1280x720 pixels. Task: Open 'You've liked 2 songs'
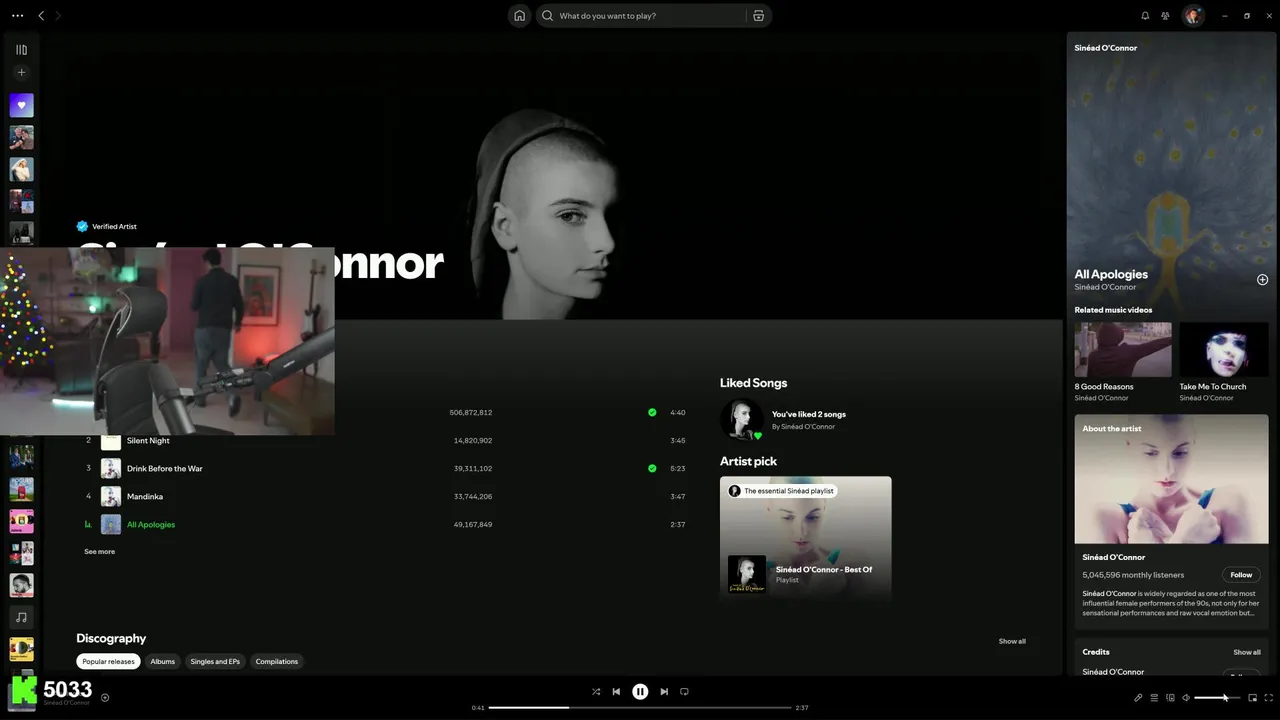click(809, 414)
